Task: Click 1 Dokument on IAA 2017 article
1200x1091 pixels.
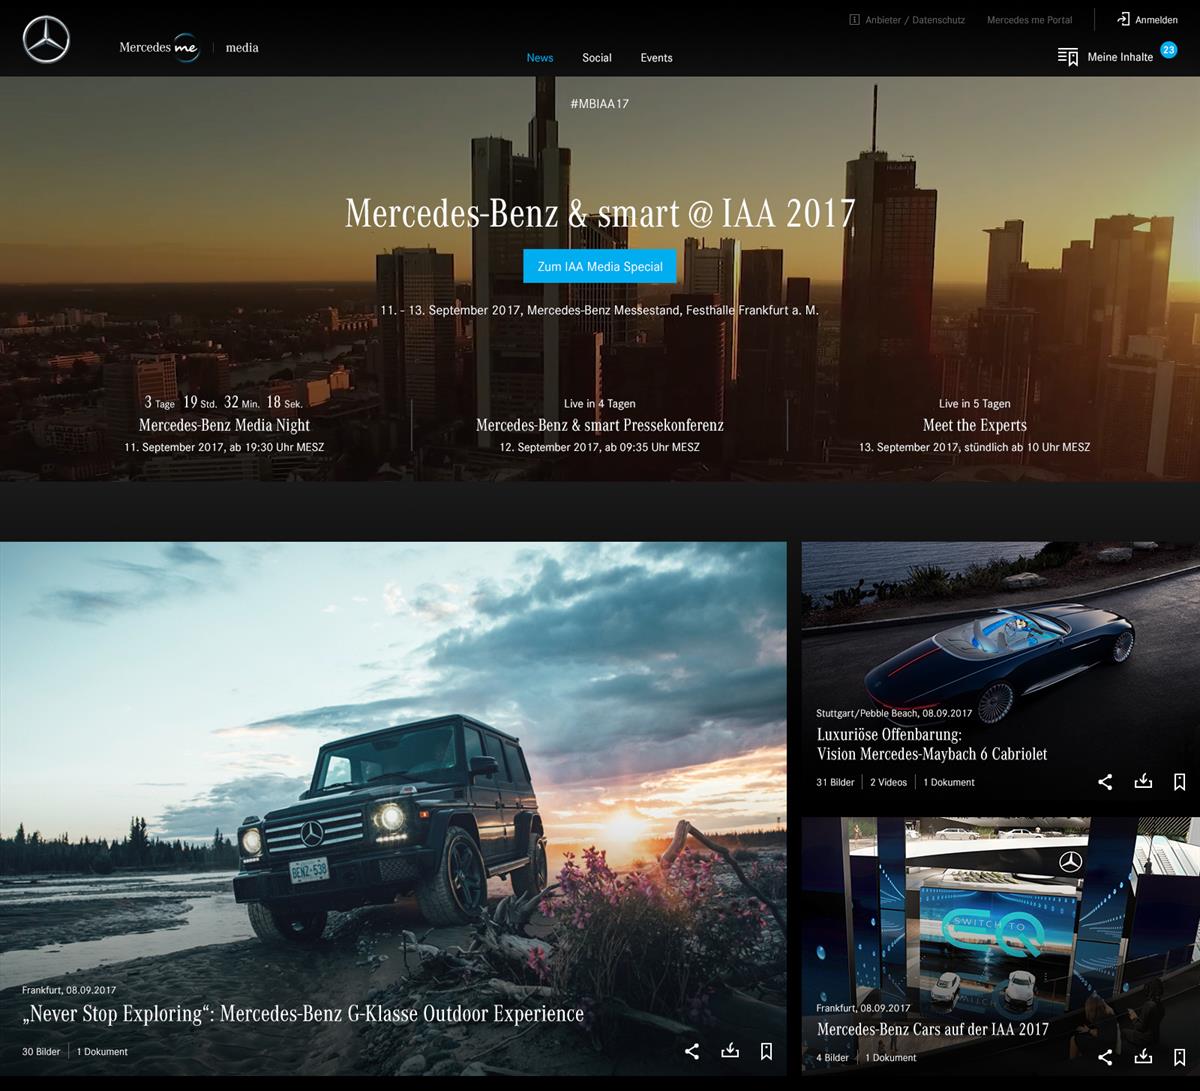Action: [890, 1058]
